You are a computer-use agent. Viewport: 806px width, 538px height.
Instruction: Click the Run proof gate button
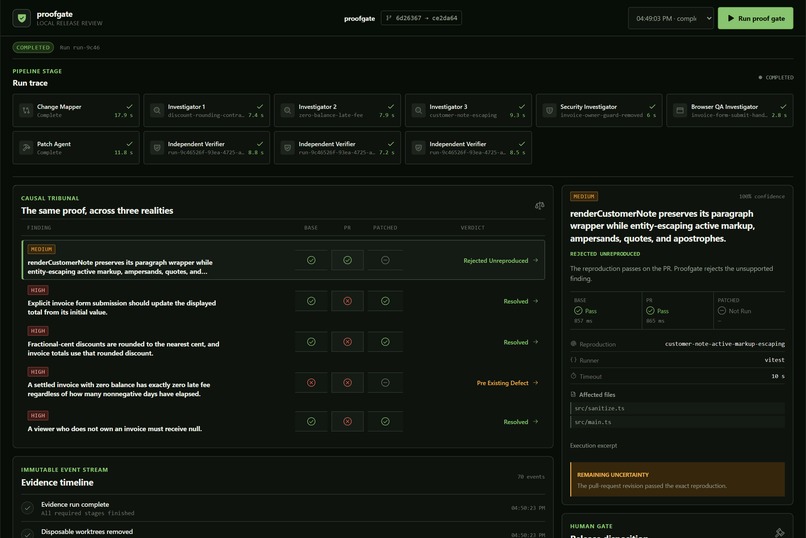coord(755,18)
